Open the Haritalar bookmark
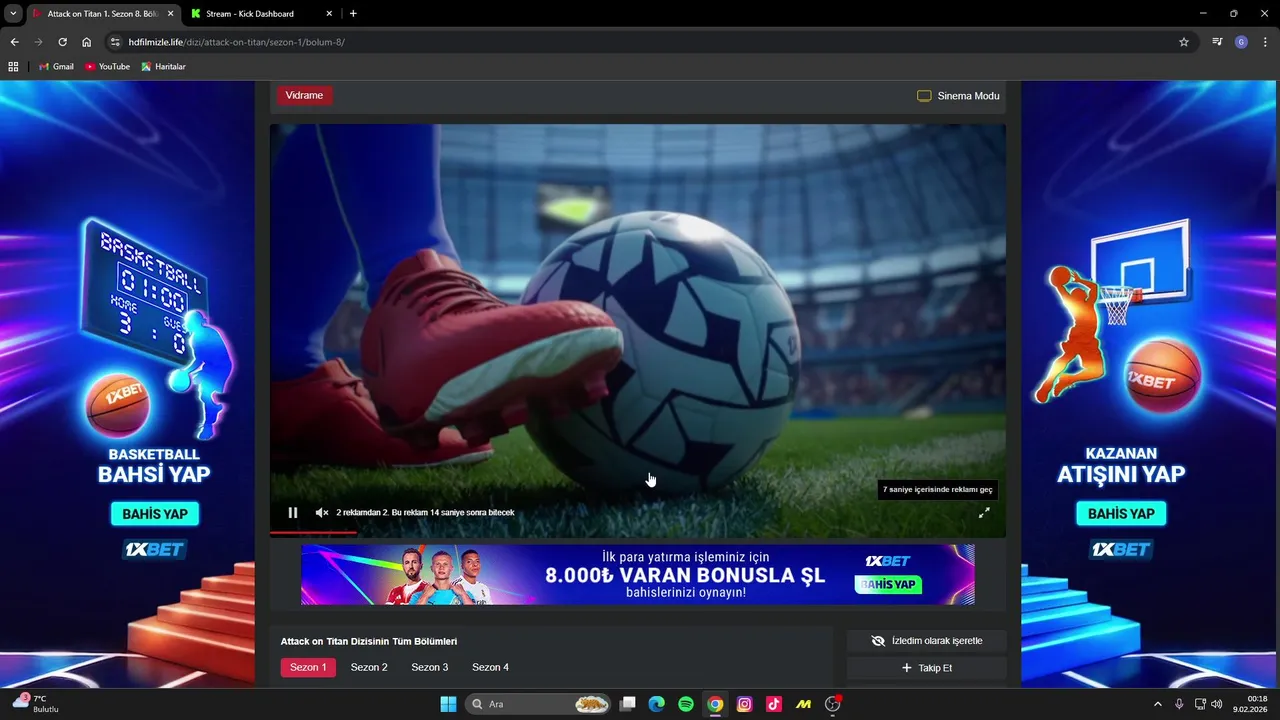1280x720 pixels. pos(163,66)
